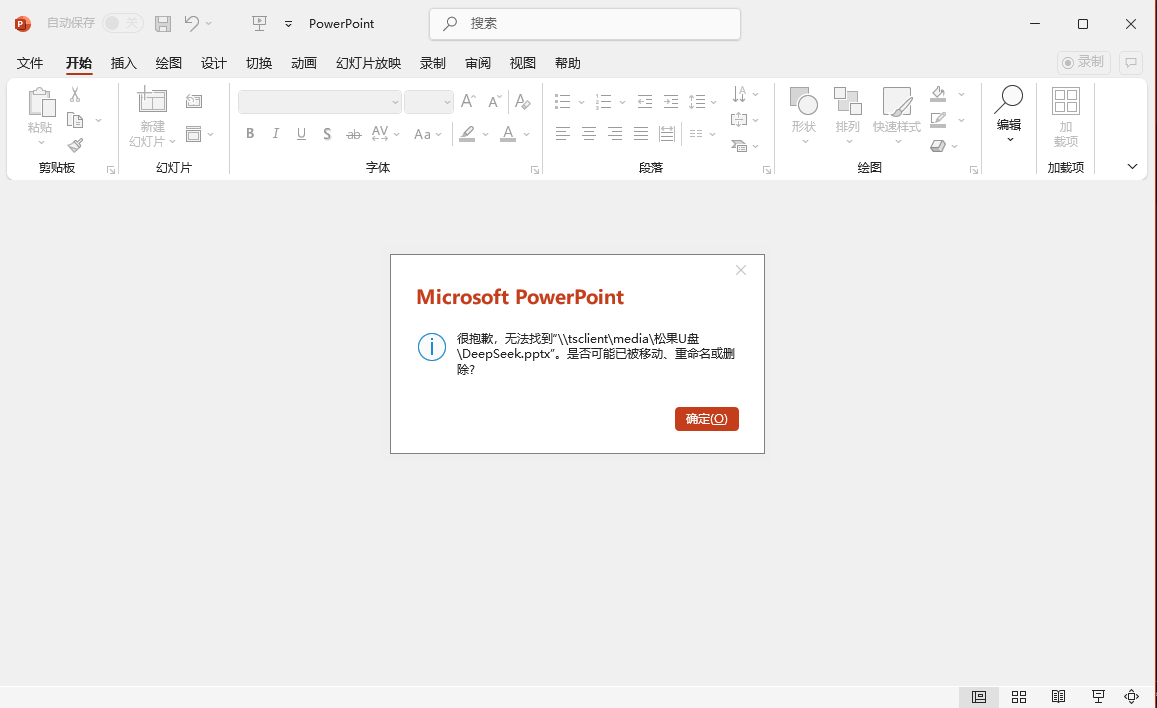Switch to the 切换 tab

coord(258,63)
